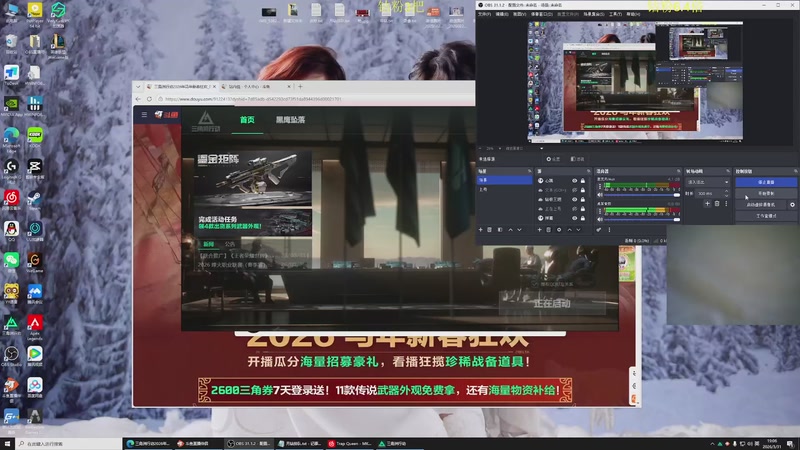Viewport: 800px width, 450px height.
Task: Select the 黑鹰坠落 tab in launcher
Action: click(x=290, y=120)
